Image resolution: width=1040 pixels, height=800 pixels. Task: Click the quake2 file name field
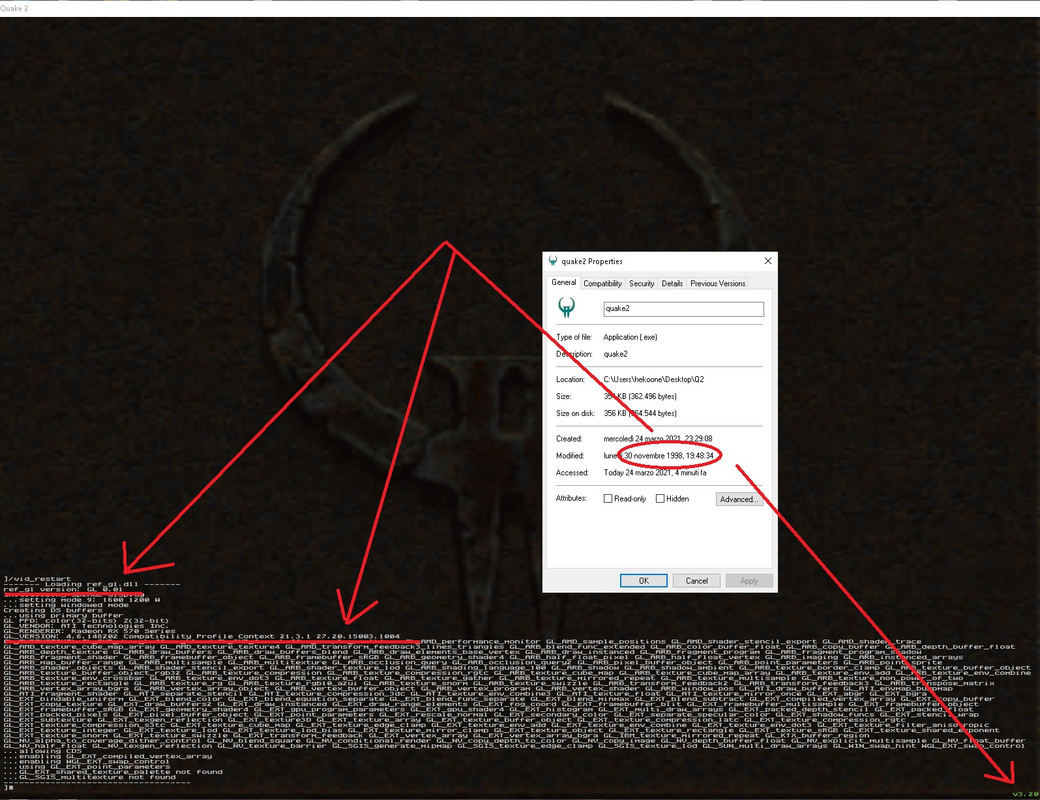pos(683,308)
